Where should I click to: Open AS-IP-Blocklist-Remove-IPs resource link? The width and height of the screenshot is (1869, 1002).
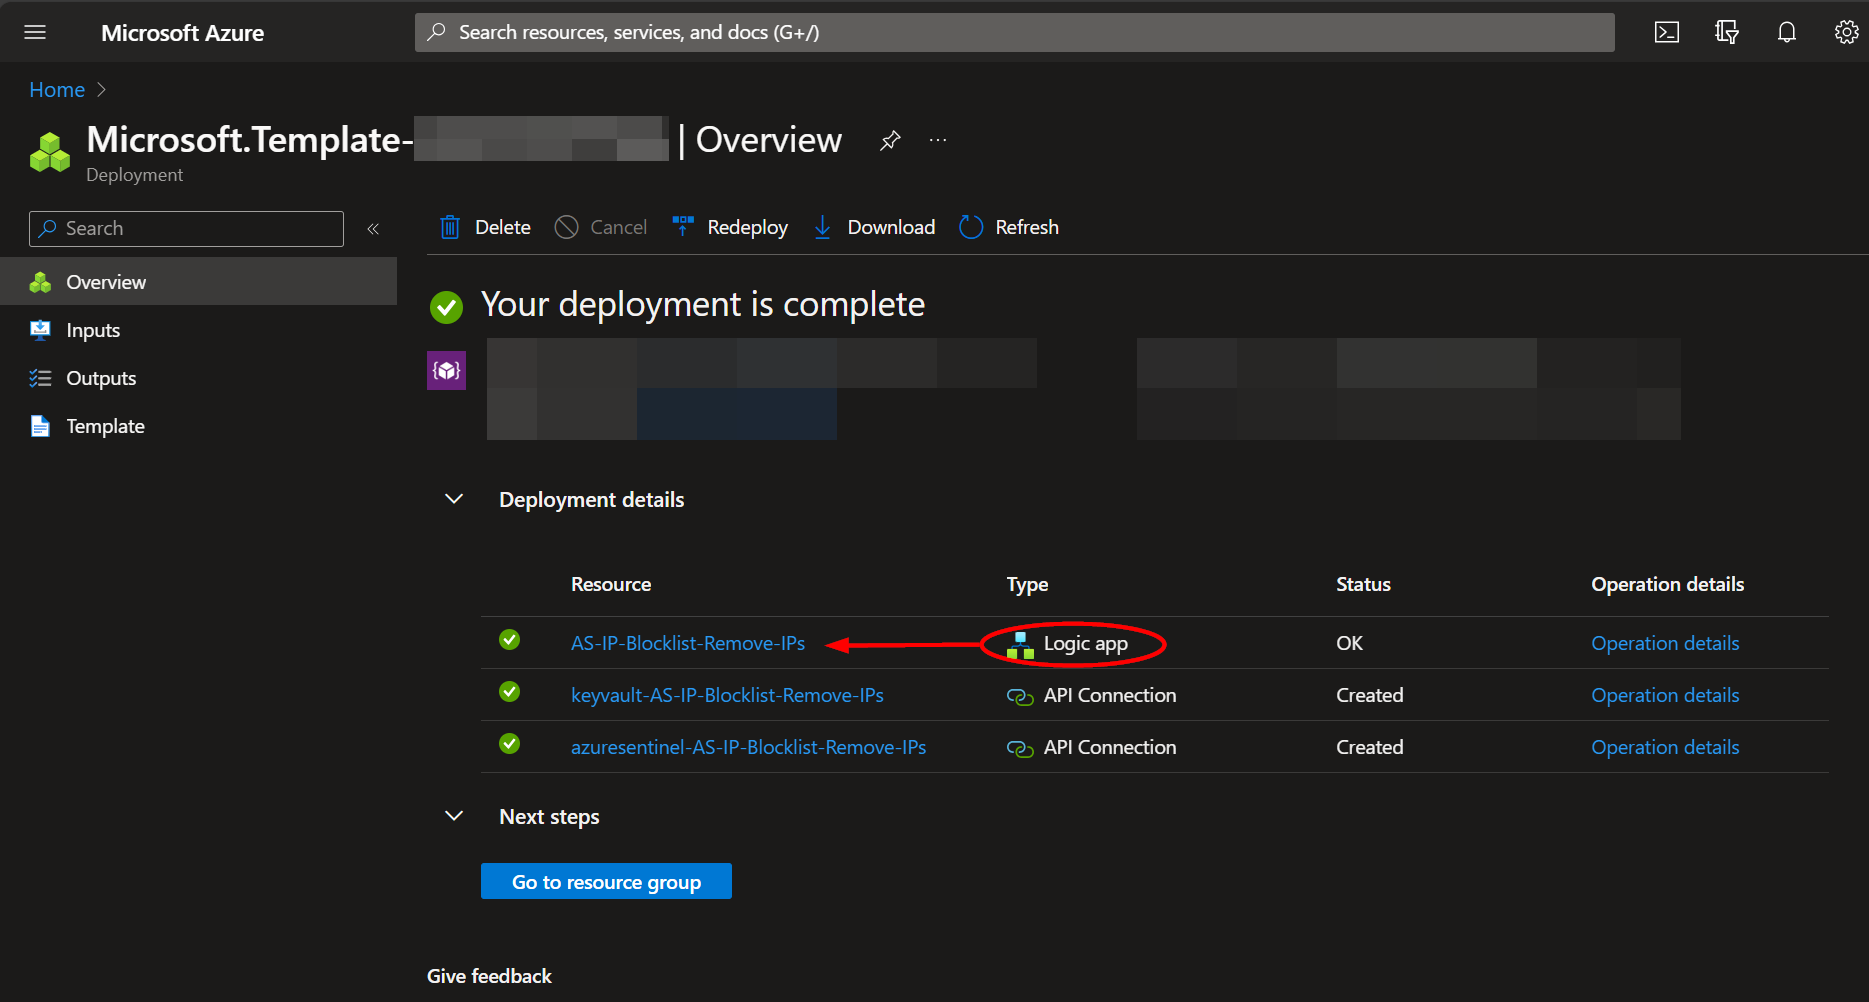coord(688,643)
